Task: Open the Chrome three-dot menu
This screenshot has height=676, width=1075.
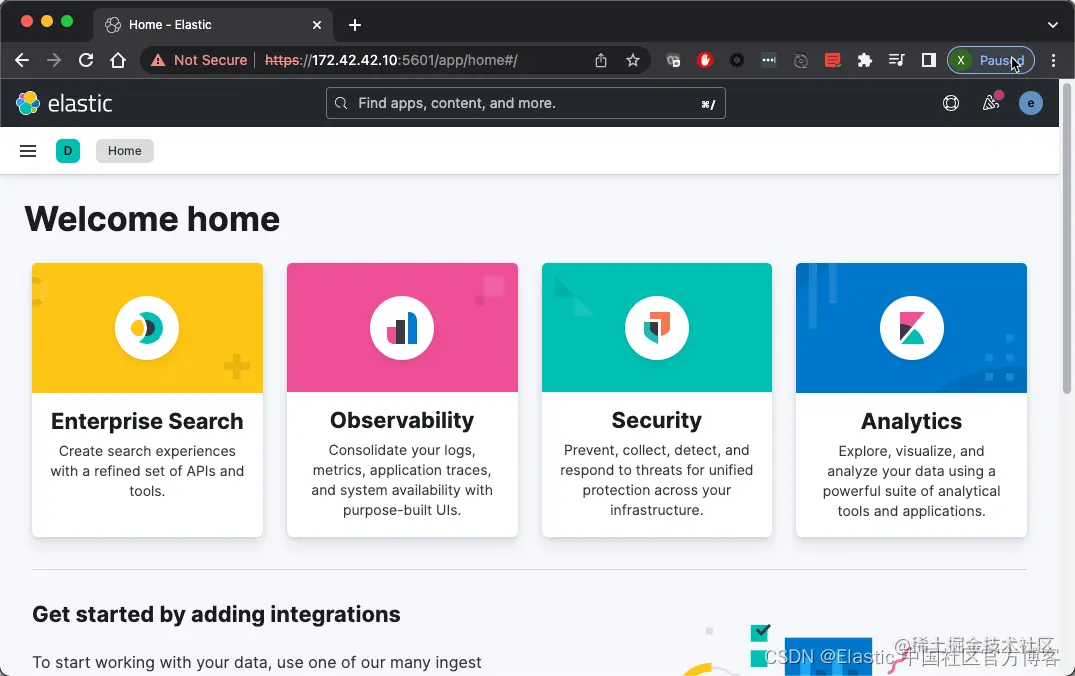Action: coord(1054,60)
